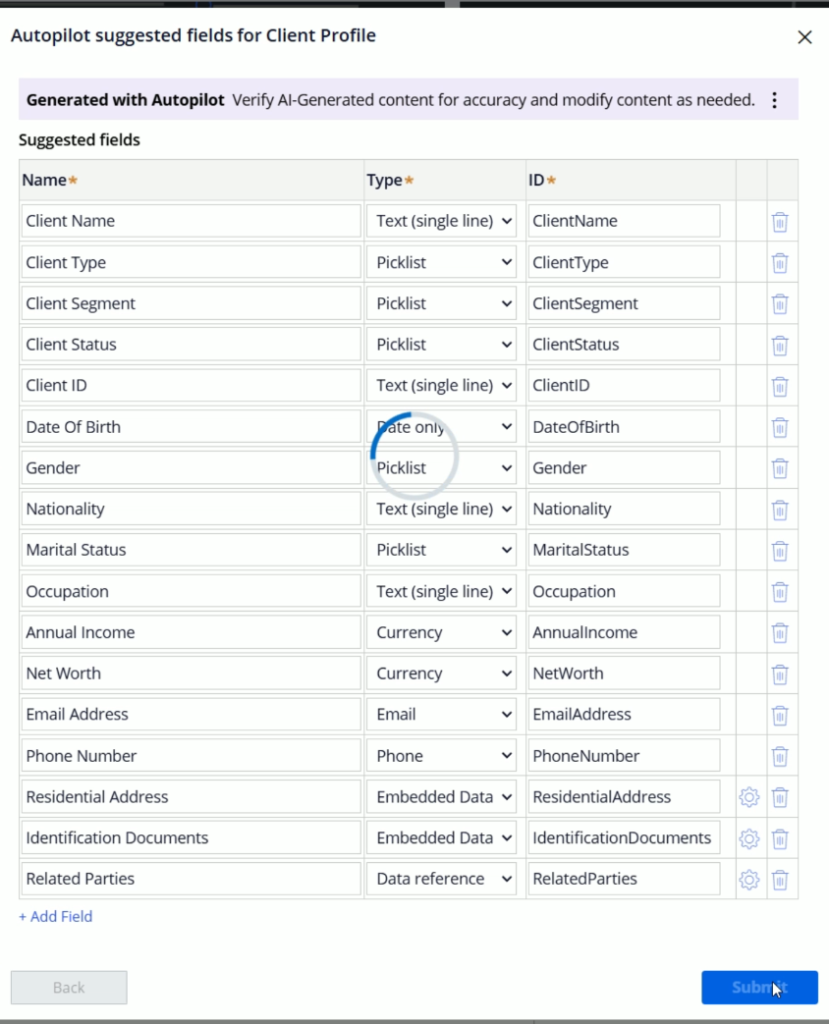This screenshot has height=1024, width=829.
Task: Delete the Phone Number field row
Action: click(x=780, y=756)
